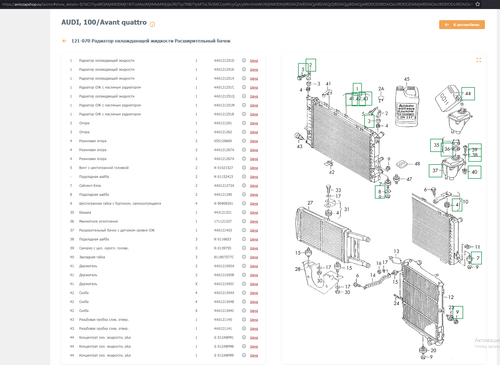Click the browser address bar URL
This screenshot has width=500, height=365.
coord(236,4)
